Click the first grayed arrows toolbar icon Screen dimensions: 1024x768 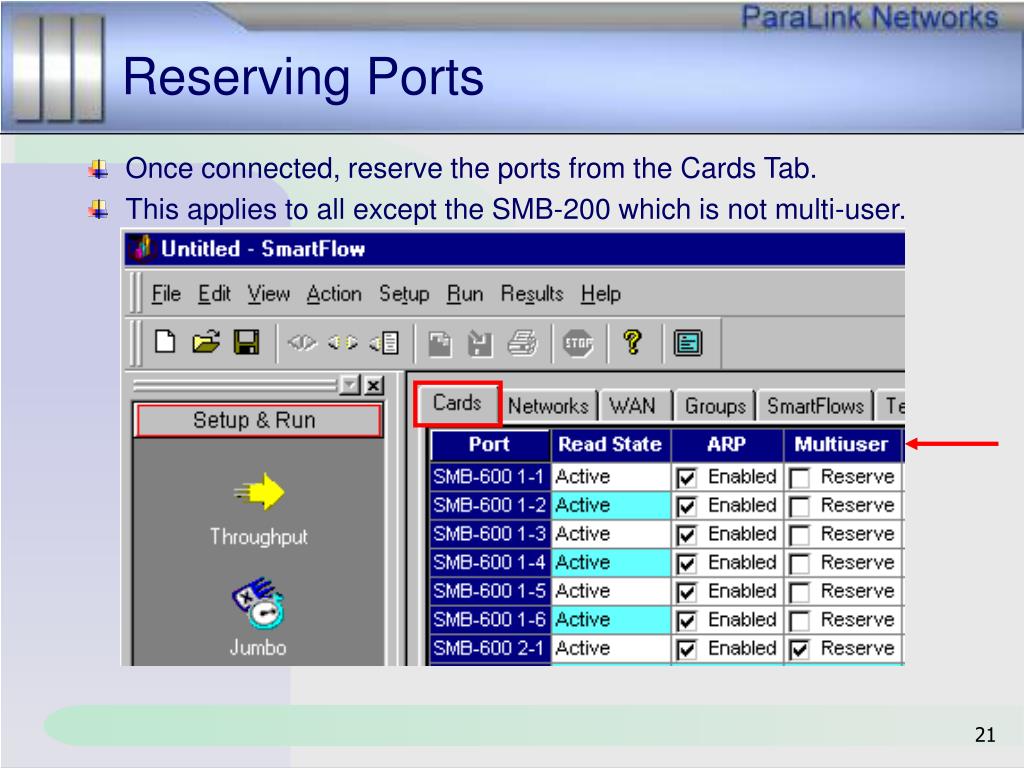point(302,342)
